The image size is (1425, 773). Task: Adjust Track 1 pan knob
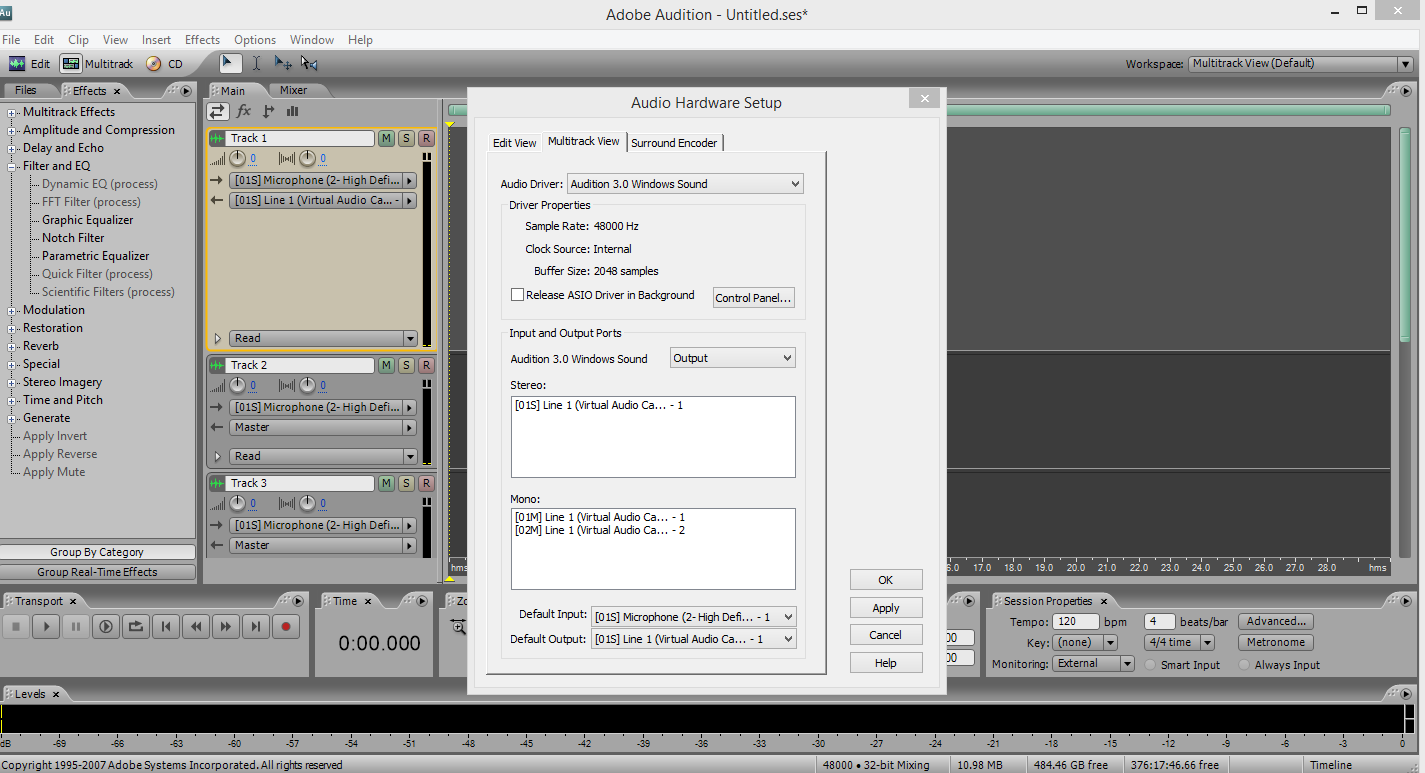click(307, 158)
